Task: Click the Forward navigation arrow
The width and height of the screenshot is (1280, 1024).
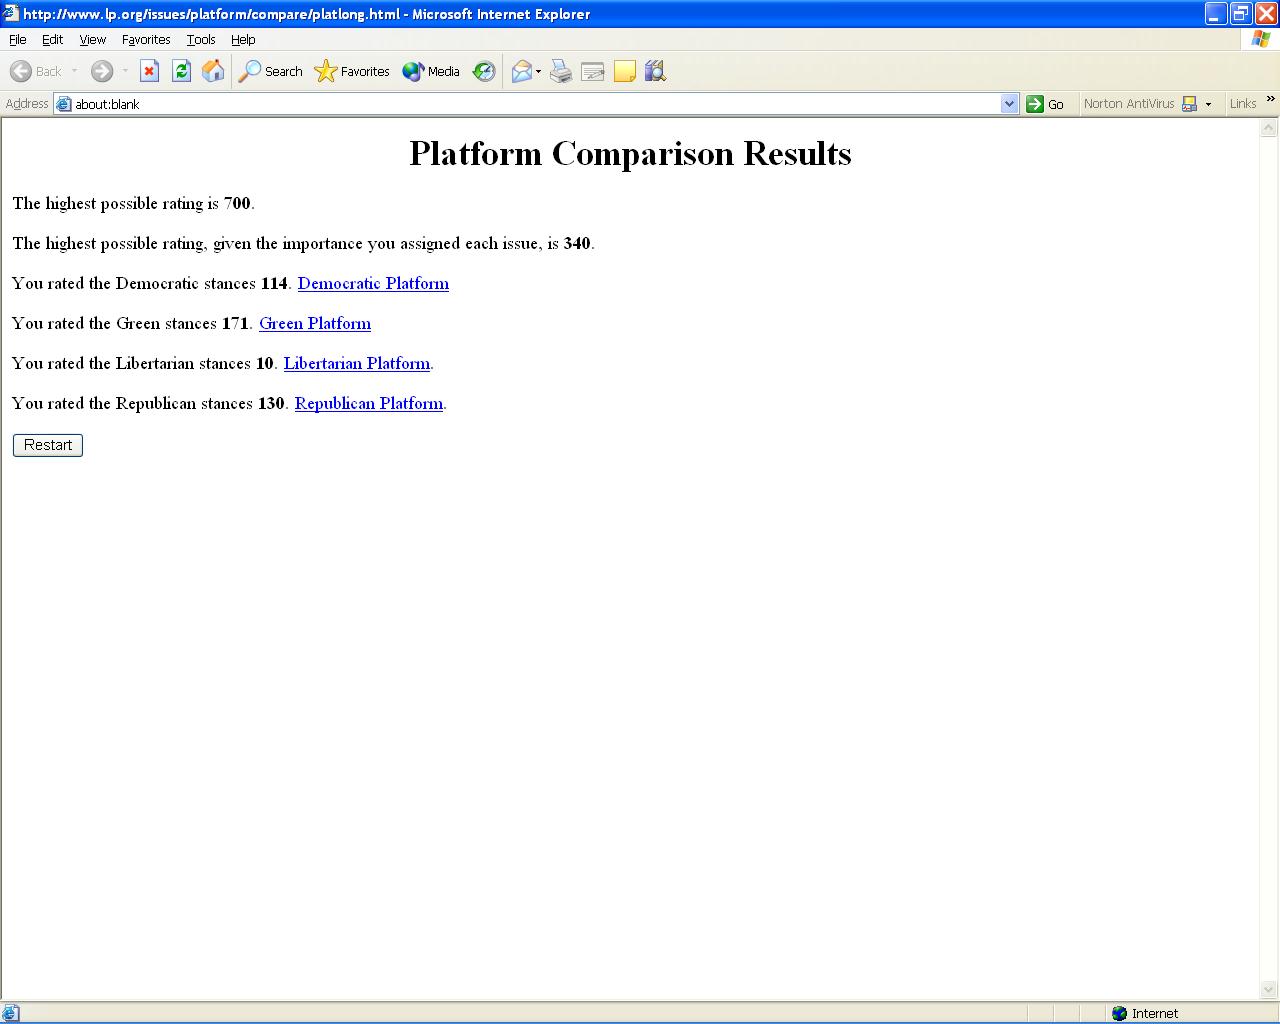Action: click(x=101, y=71)
